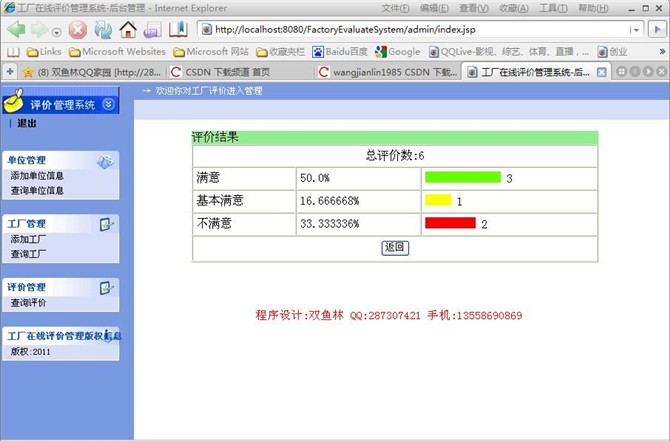Screen dimensions: 670x441
Task: Click the Home page icon
Action: pos(129,30)
